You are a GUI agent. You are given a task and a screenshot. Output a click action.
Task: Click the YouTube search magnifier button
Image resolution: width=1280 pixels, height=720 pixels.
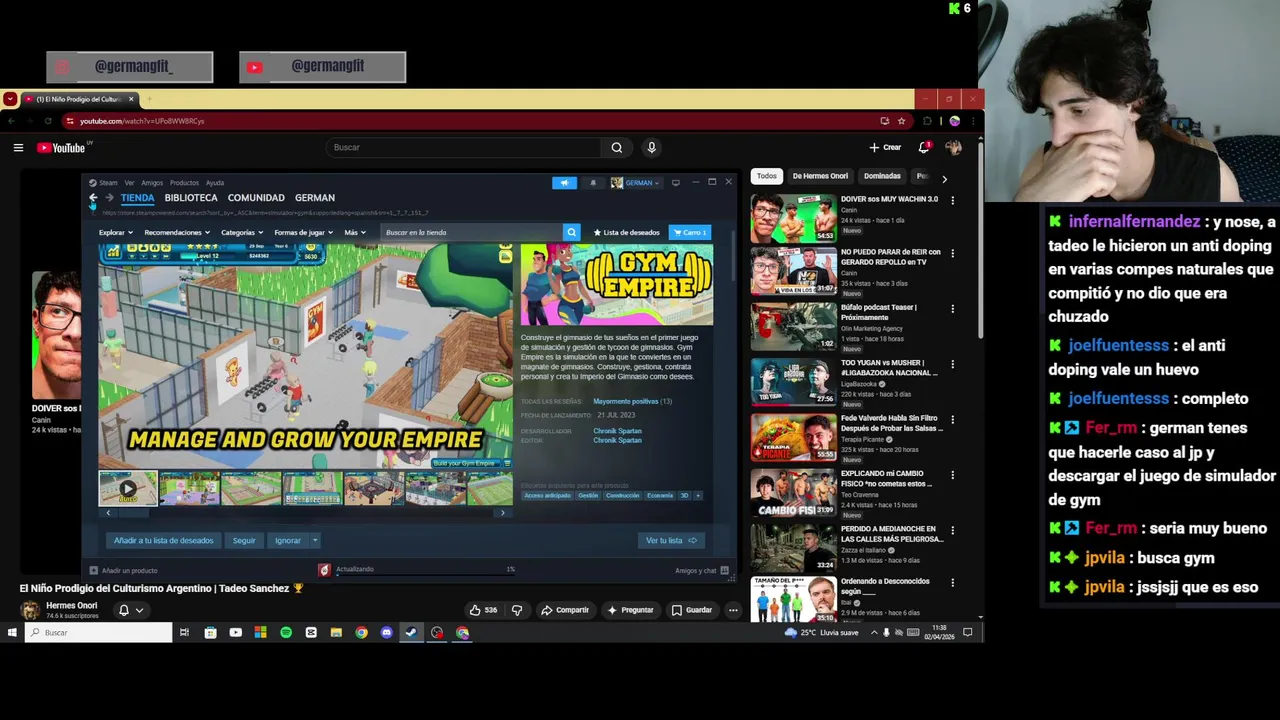[617, 147]
